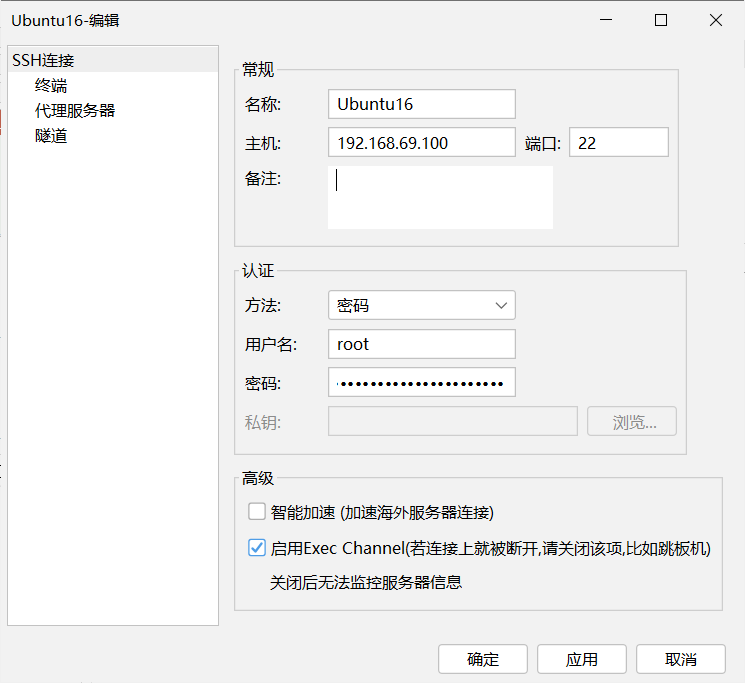Click the 智能加速 (加速海外服务器连接) label text

tap(382, 512)
